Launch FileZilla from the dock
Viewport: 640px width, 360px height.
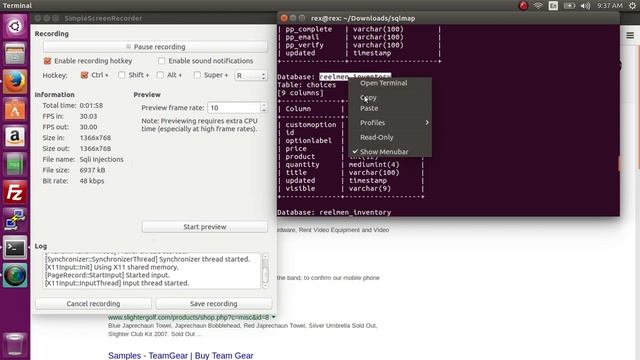pyautogui.click(x=15, y=192)
